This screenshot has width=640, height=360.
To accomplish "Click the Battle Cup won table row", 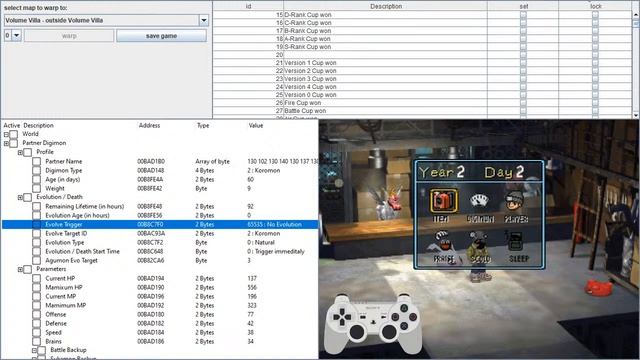I will pyautogui.click(x=422, y=111).
